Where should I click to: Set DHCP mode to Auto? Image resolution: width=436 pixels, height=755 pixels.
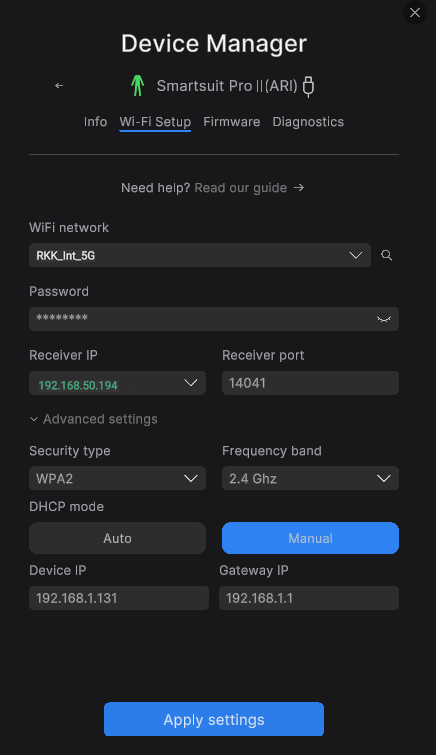click(118, 538)
